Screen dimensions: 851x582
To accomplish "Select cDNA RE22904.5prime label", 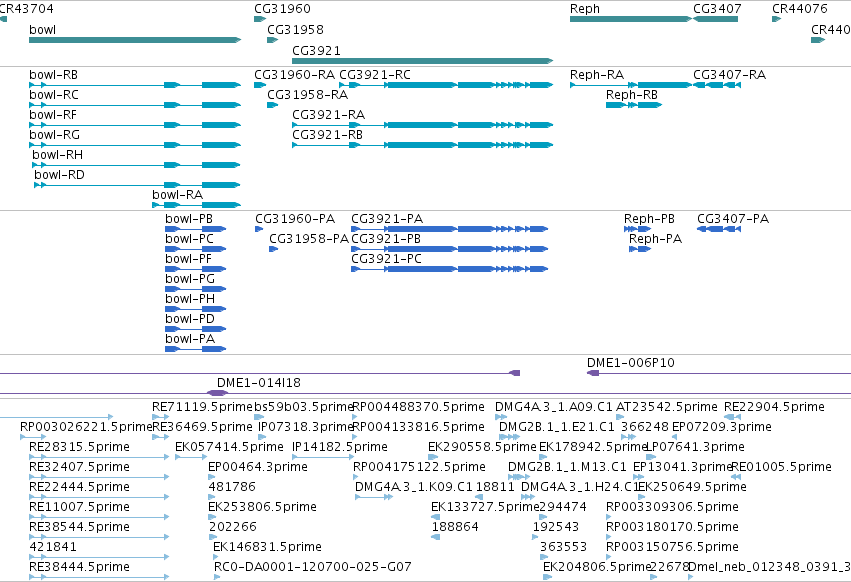I will click(774, 407).
